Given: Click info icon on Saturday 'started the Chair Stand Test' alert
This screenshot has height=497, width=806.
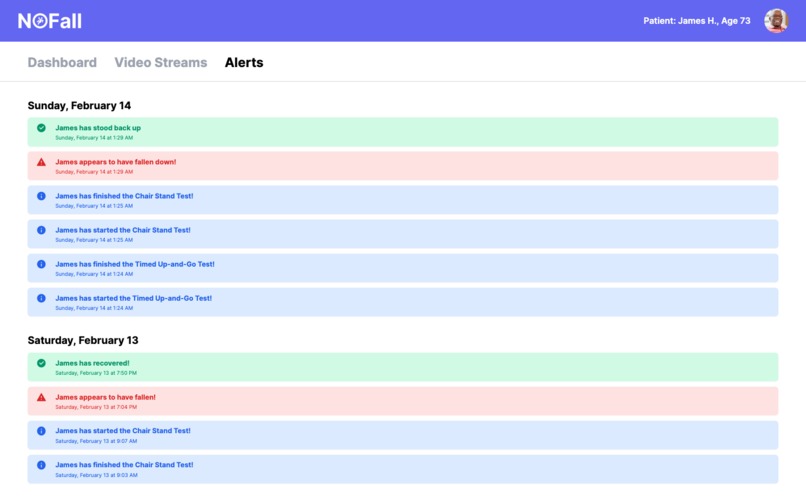Looking at the screenshot, I should [41, 431].
